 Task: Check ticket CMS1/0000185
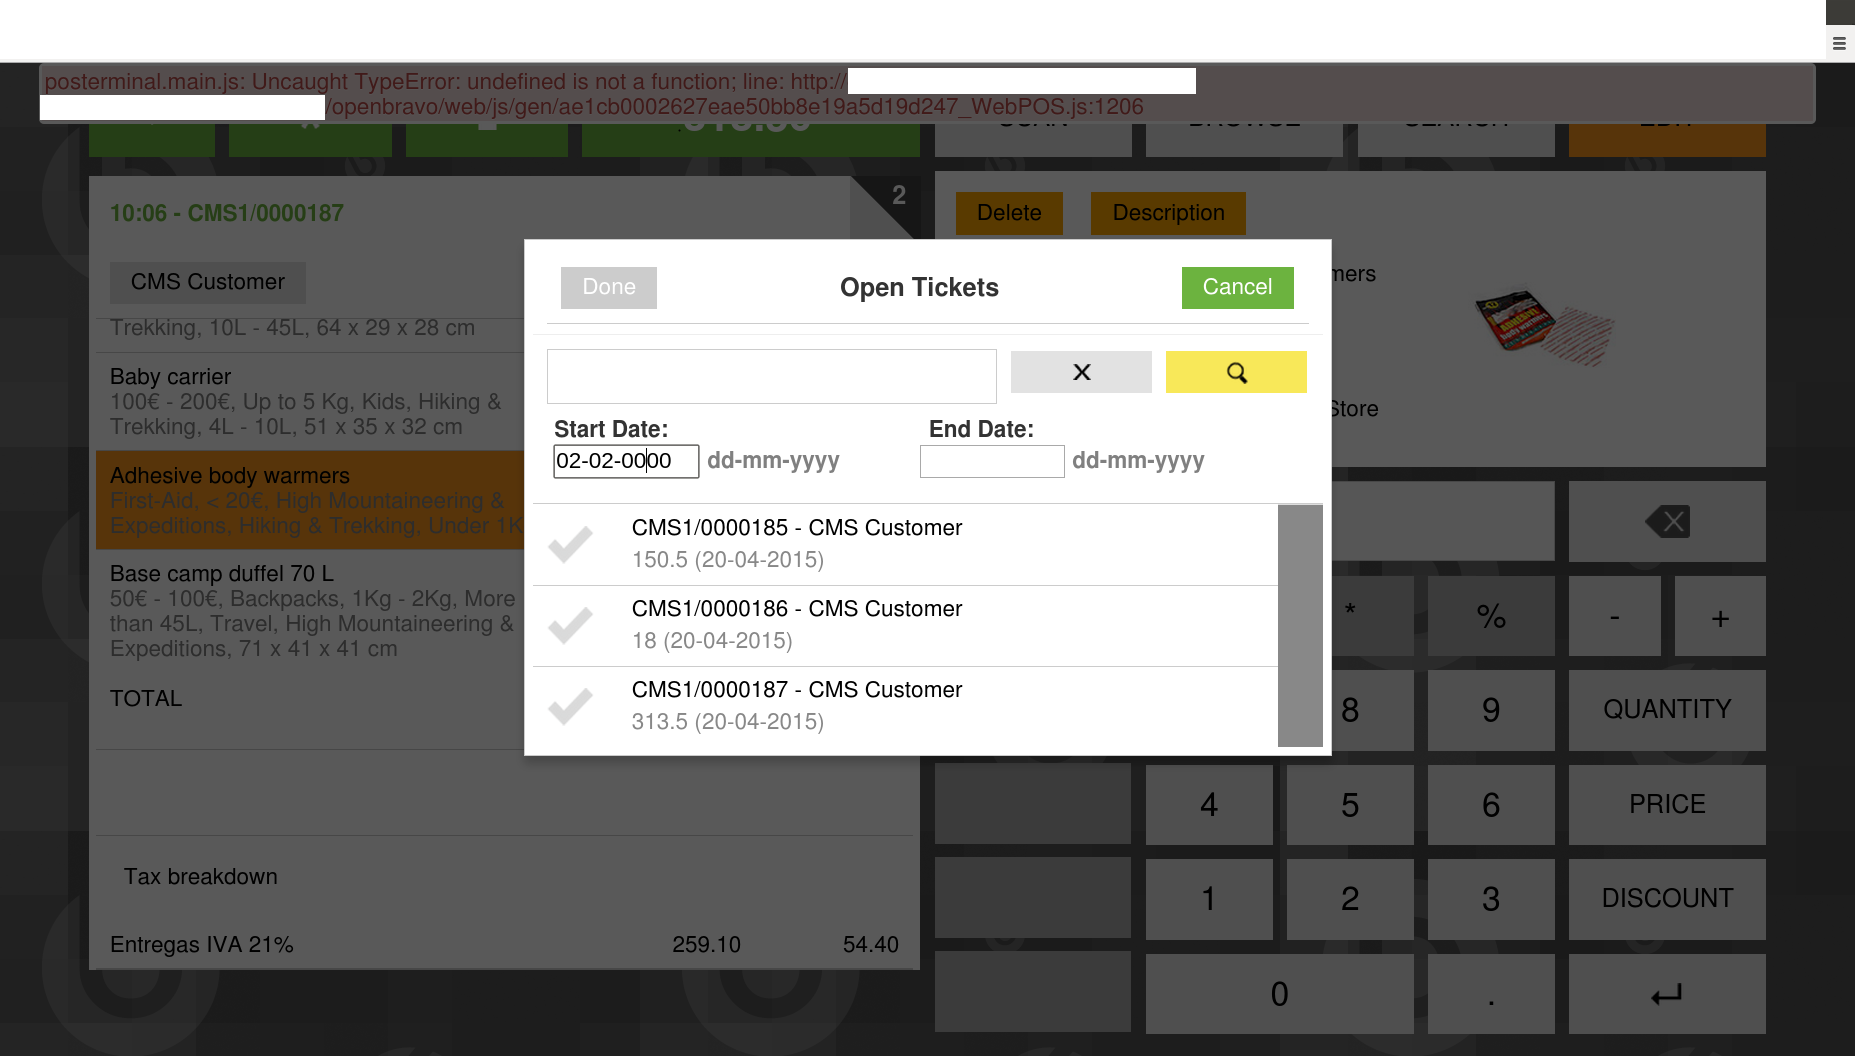(x=571, y=544)
